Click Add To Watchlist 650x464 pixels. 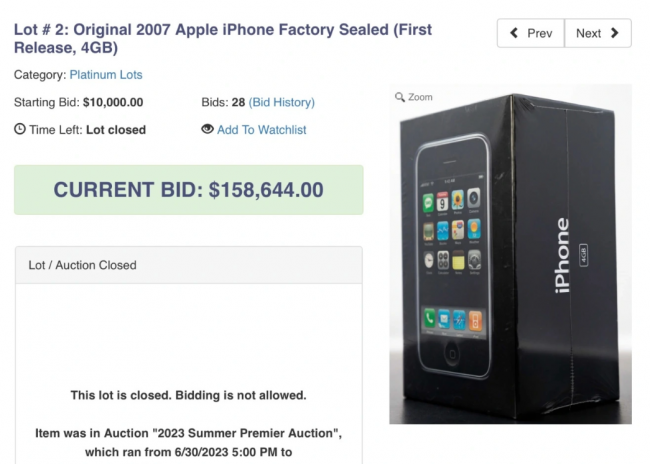pos(262,130)
